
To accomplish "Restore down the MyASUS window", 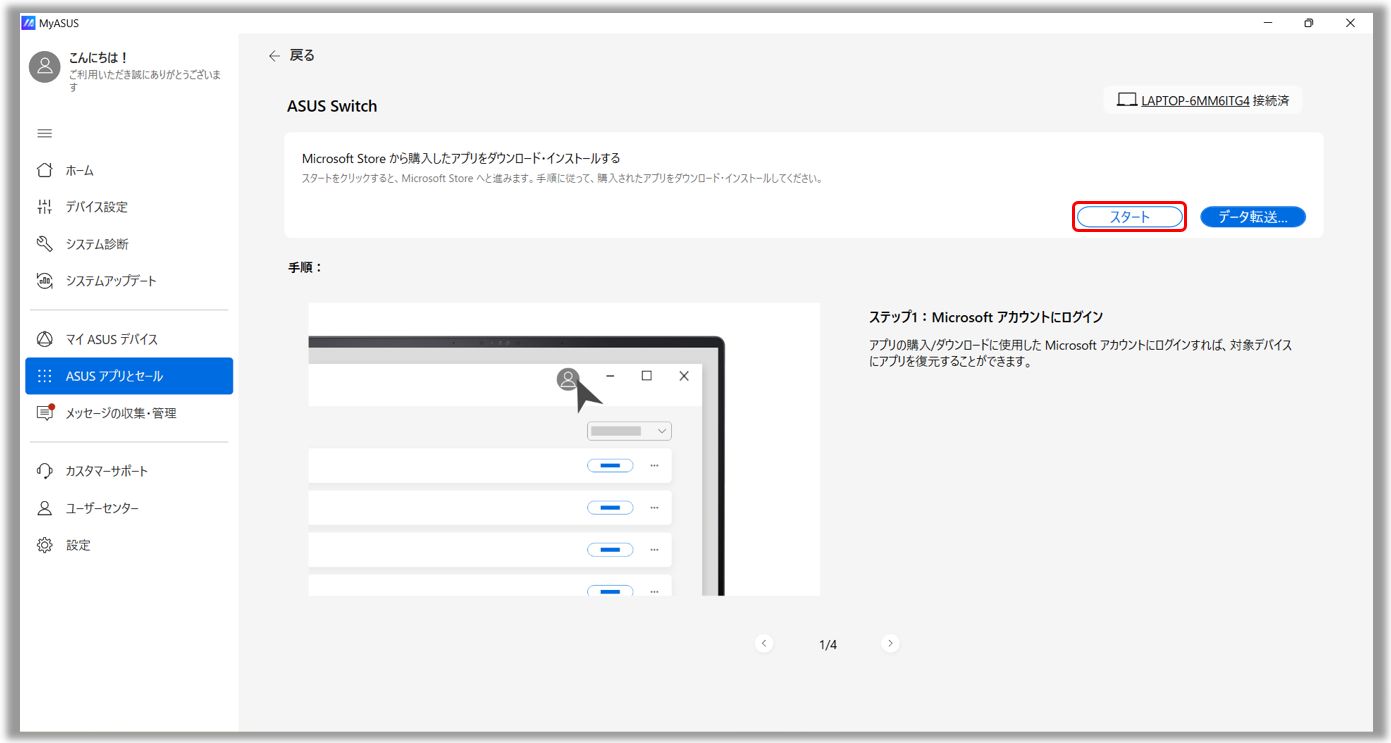I will click(x=1308, y=23).
